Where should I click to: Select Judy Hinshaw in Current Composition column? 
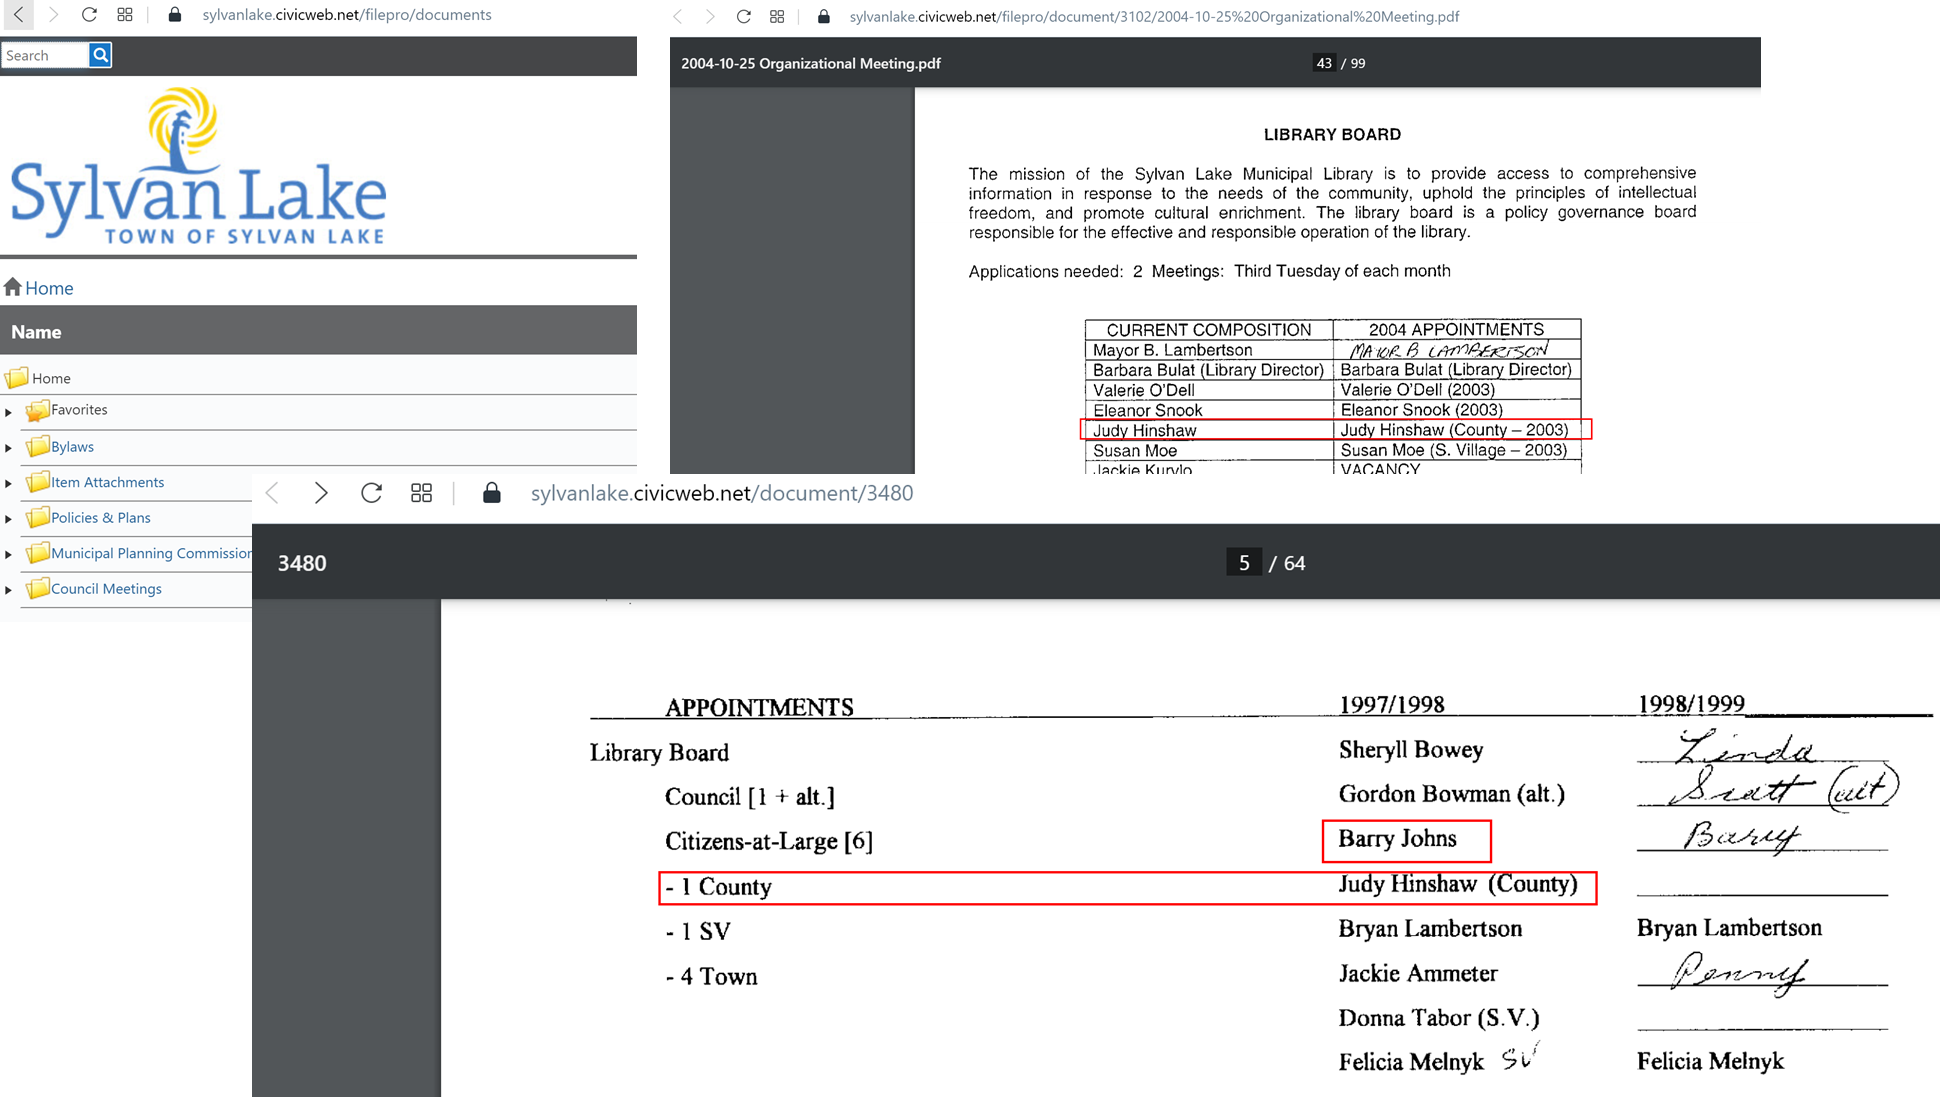click(x=1144, y=430)
